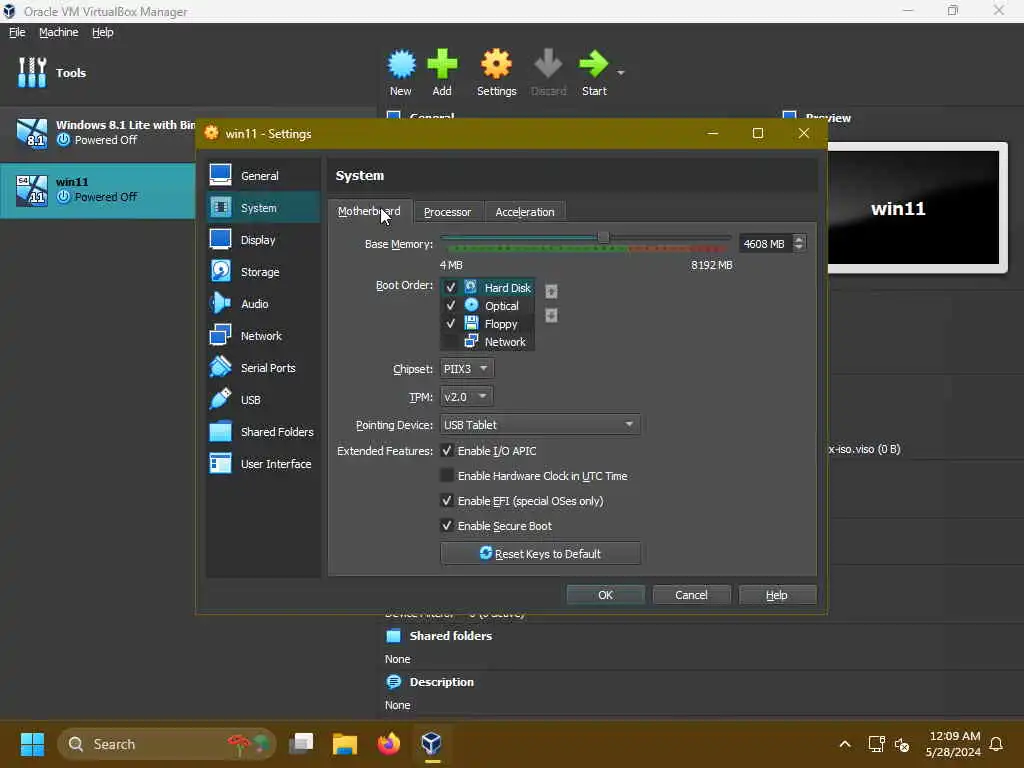The height and width of the screenshot is (768, 1024).
Task: Click Cancel in win11 Settings dialog
Action: click(x=691, y=595)
